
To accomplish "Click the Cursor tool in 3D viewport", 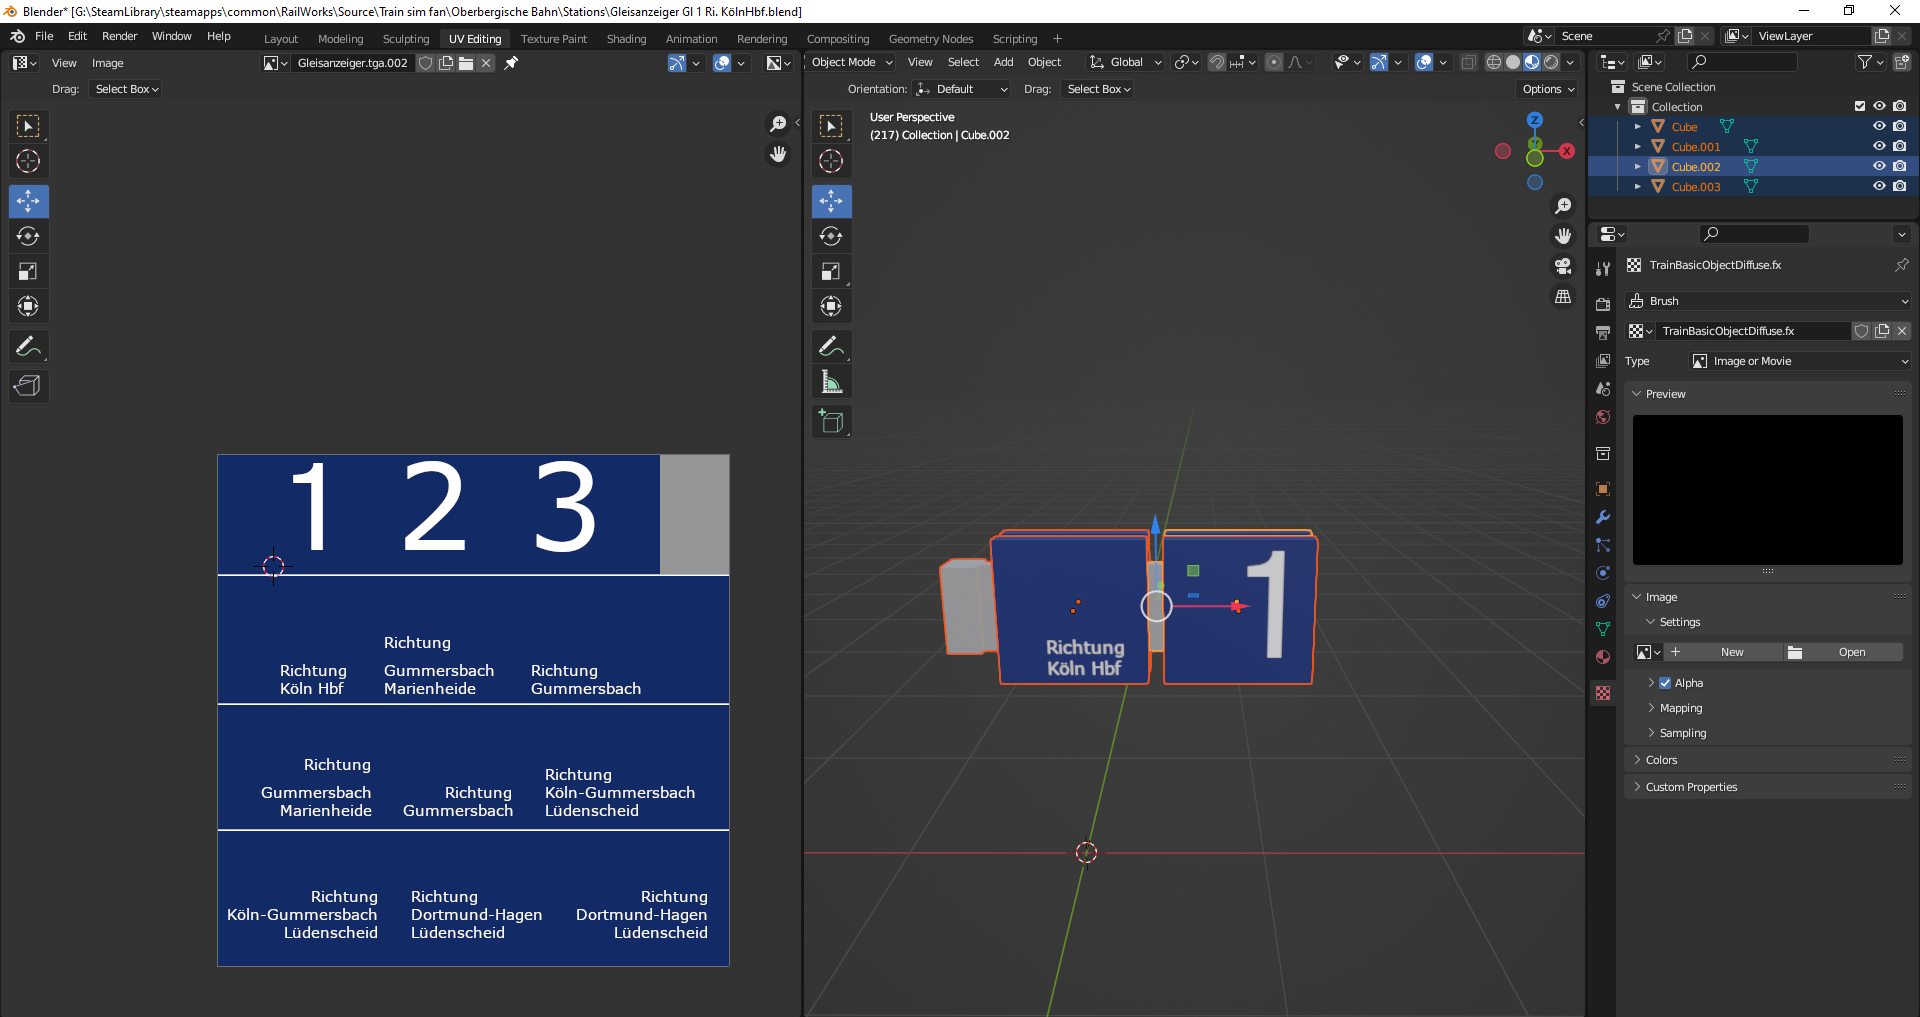I will click(831, 161).
